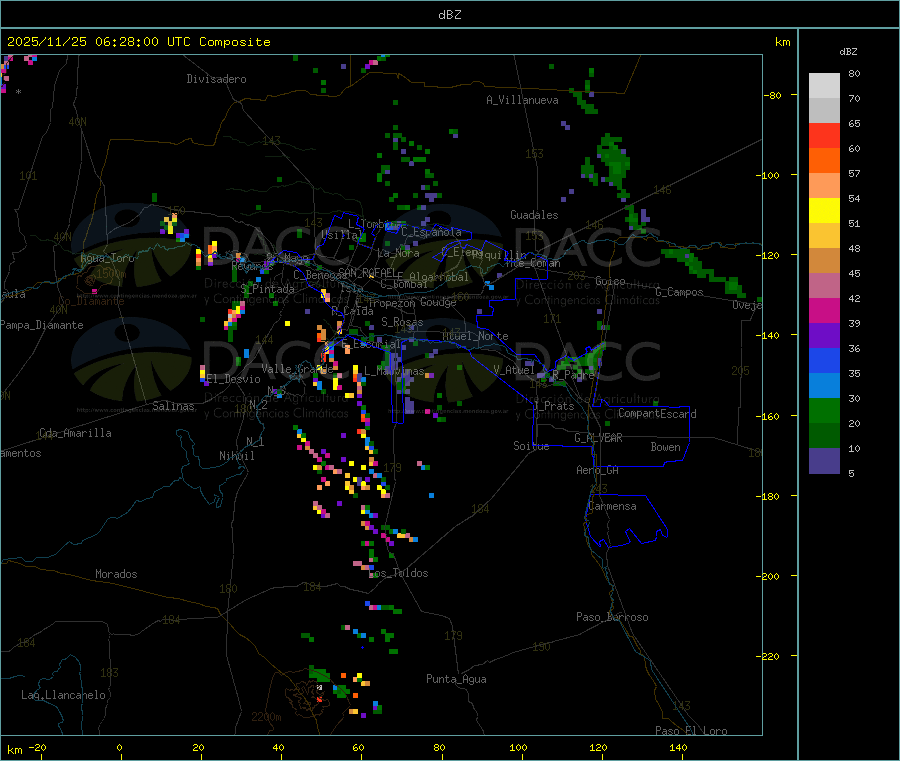Pick the royal blue swatch in the legend

pos(824,360)
